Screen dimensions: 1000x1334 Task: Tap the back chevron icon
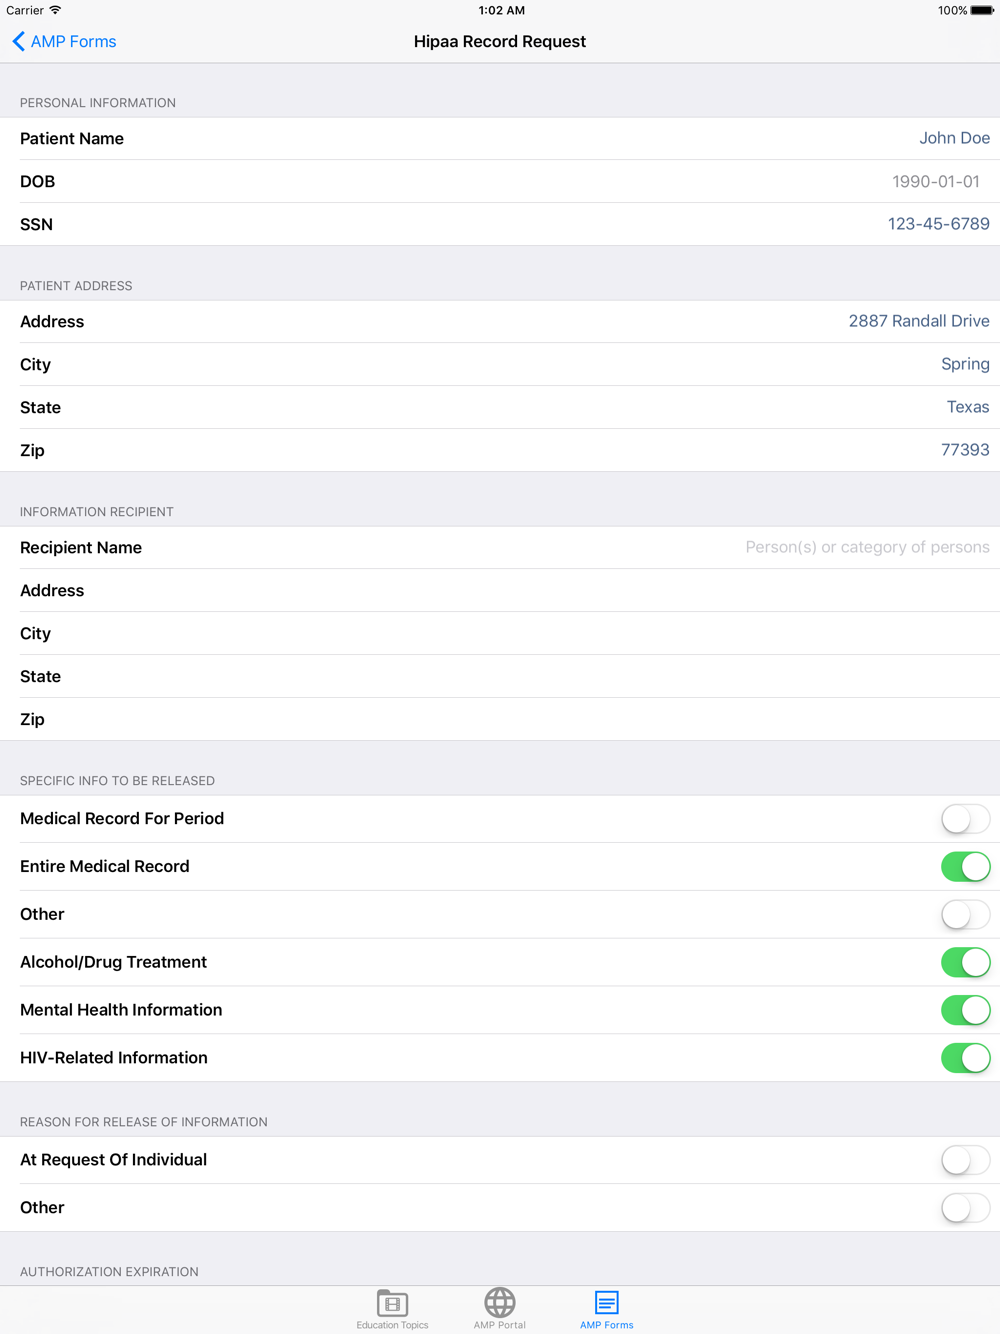[x=18, y=41]
